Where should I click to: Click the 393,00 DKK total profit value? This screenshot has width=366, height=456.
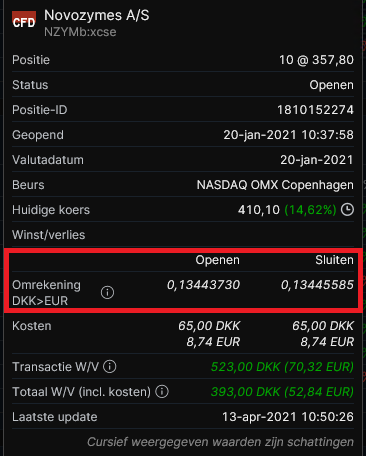pyautogui.click(x=245, y=392)
